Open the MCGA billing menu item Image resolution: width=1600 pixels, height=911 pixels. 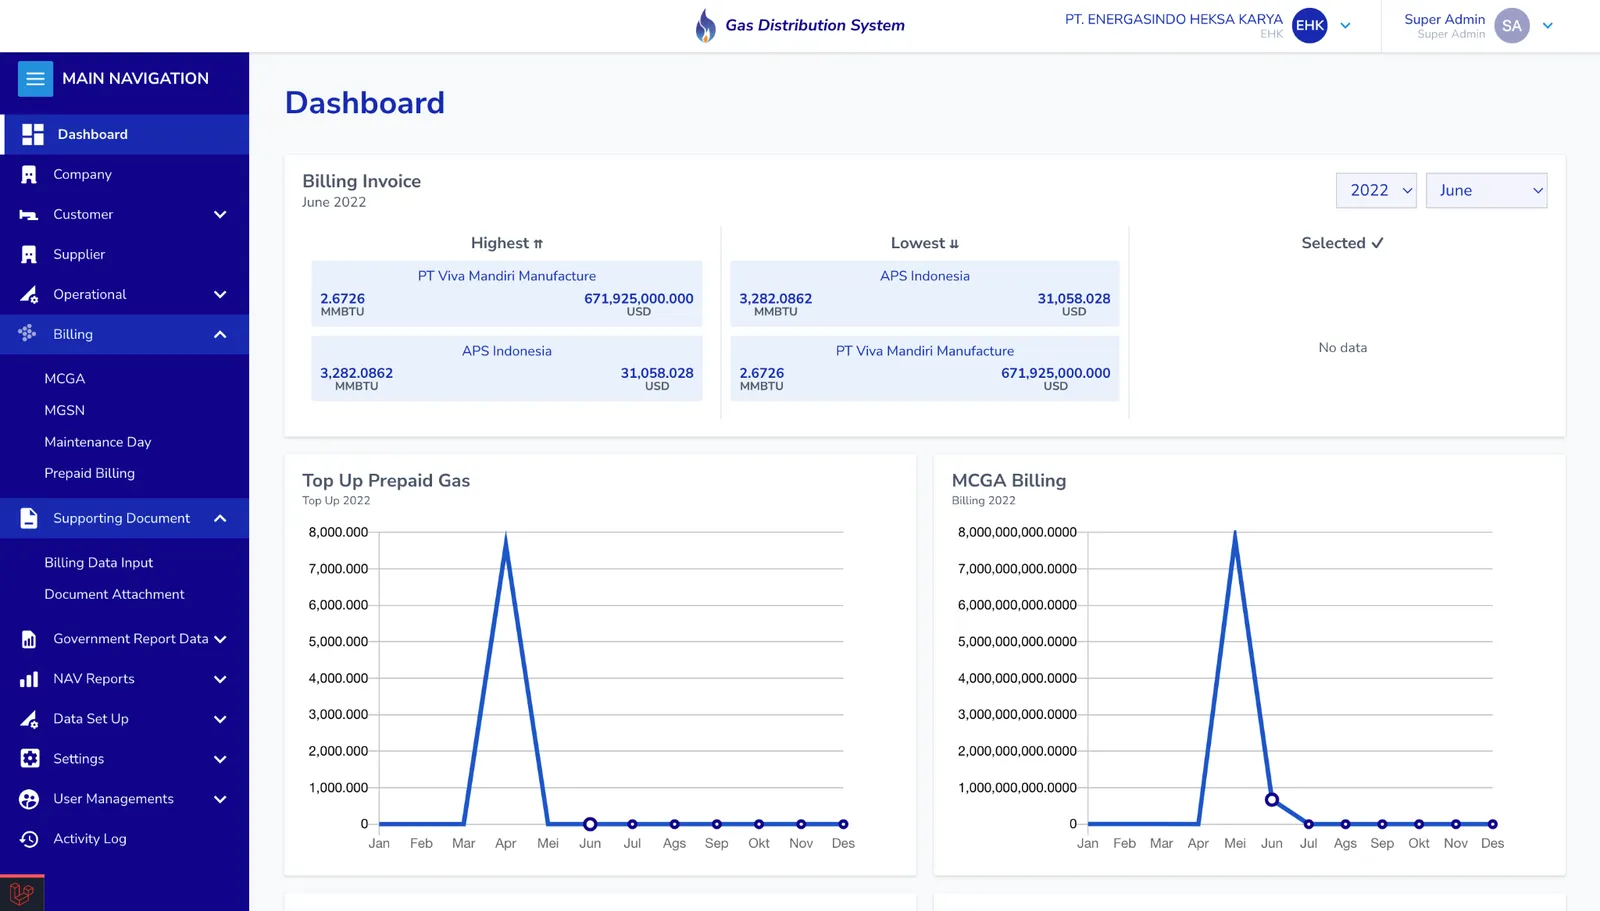(65, 378)
